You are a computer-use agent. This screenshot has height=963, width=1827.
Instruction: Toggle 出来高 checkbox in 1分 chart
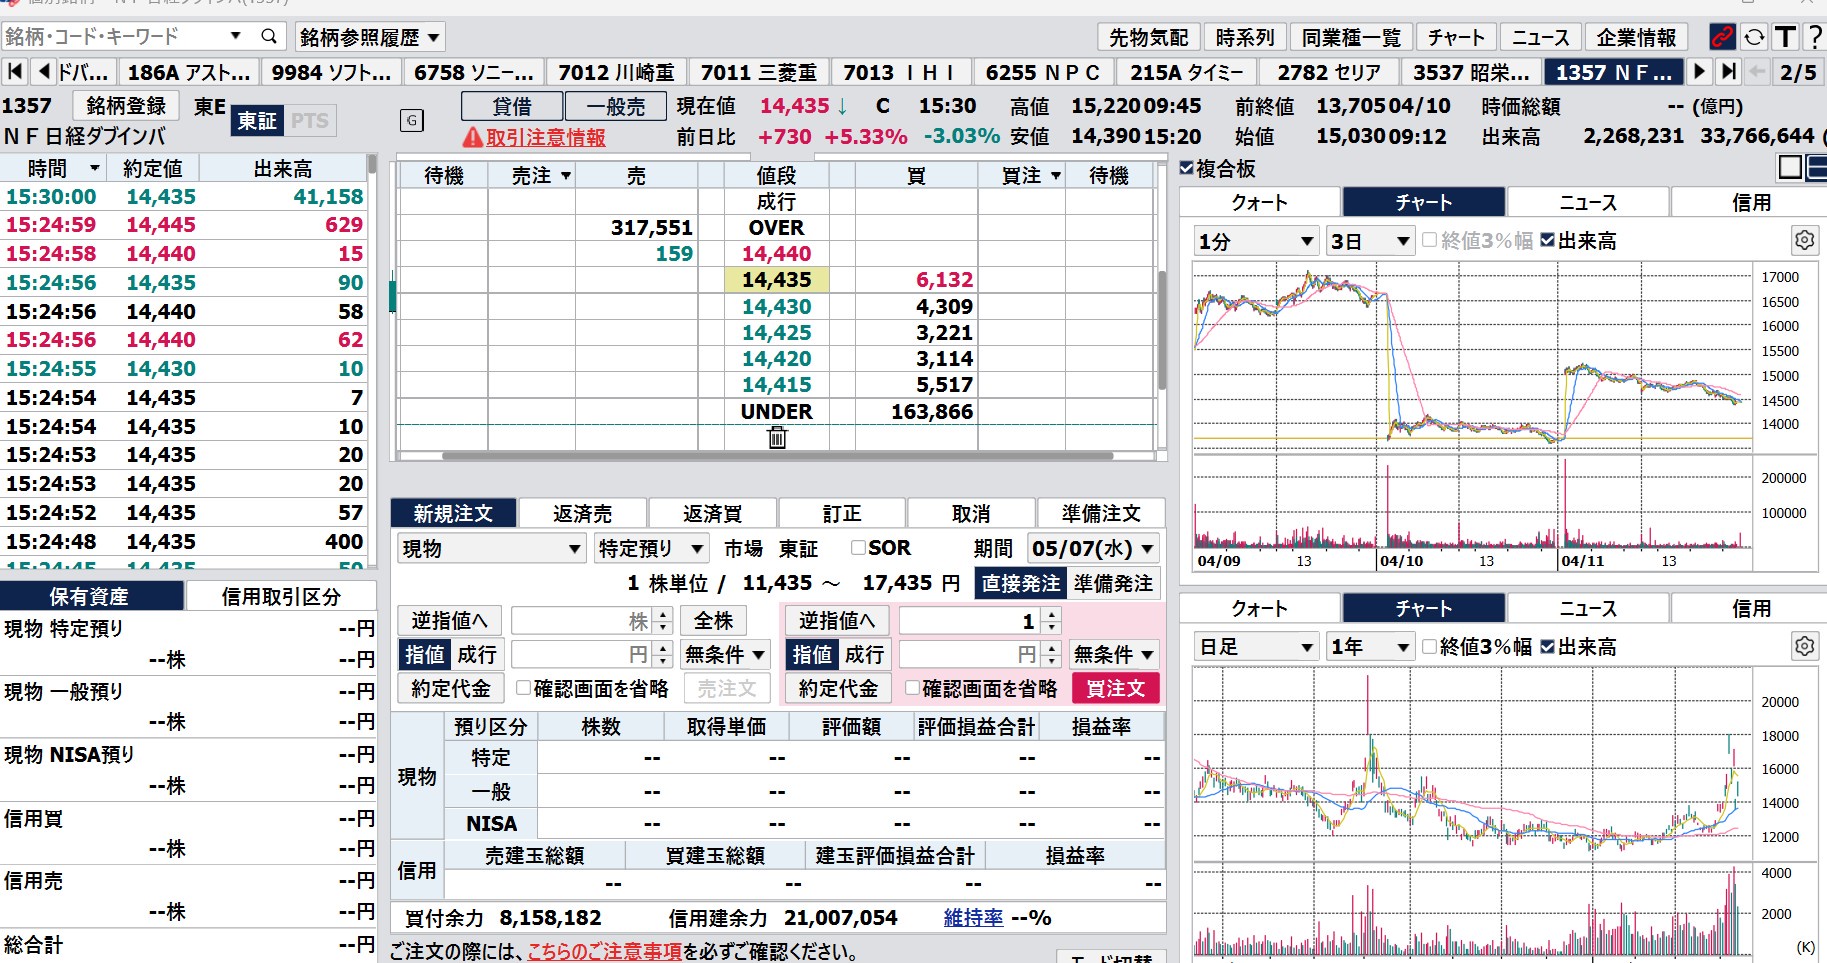click(1548, 240)
